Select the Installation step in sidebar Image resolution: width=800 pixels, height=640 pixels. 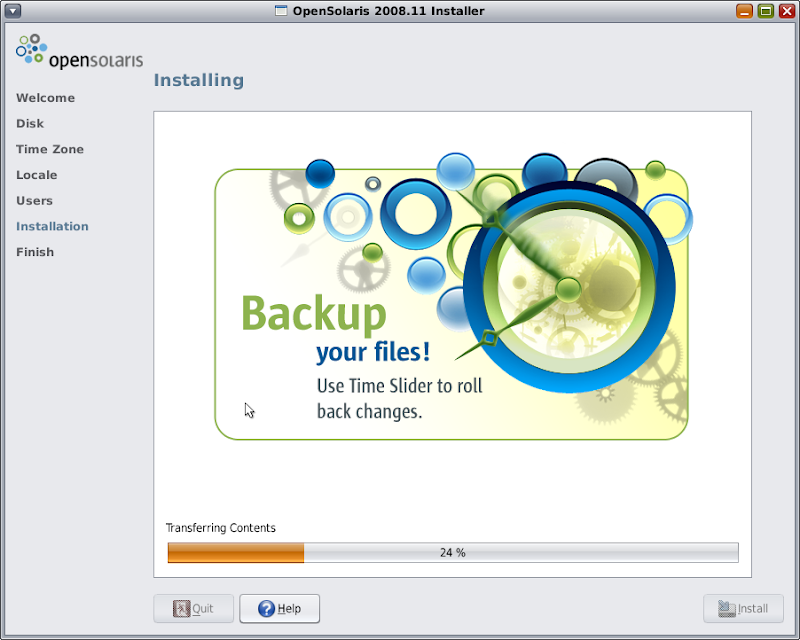52,227
